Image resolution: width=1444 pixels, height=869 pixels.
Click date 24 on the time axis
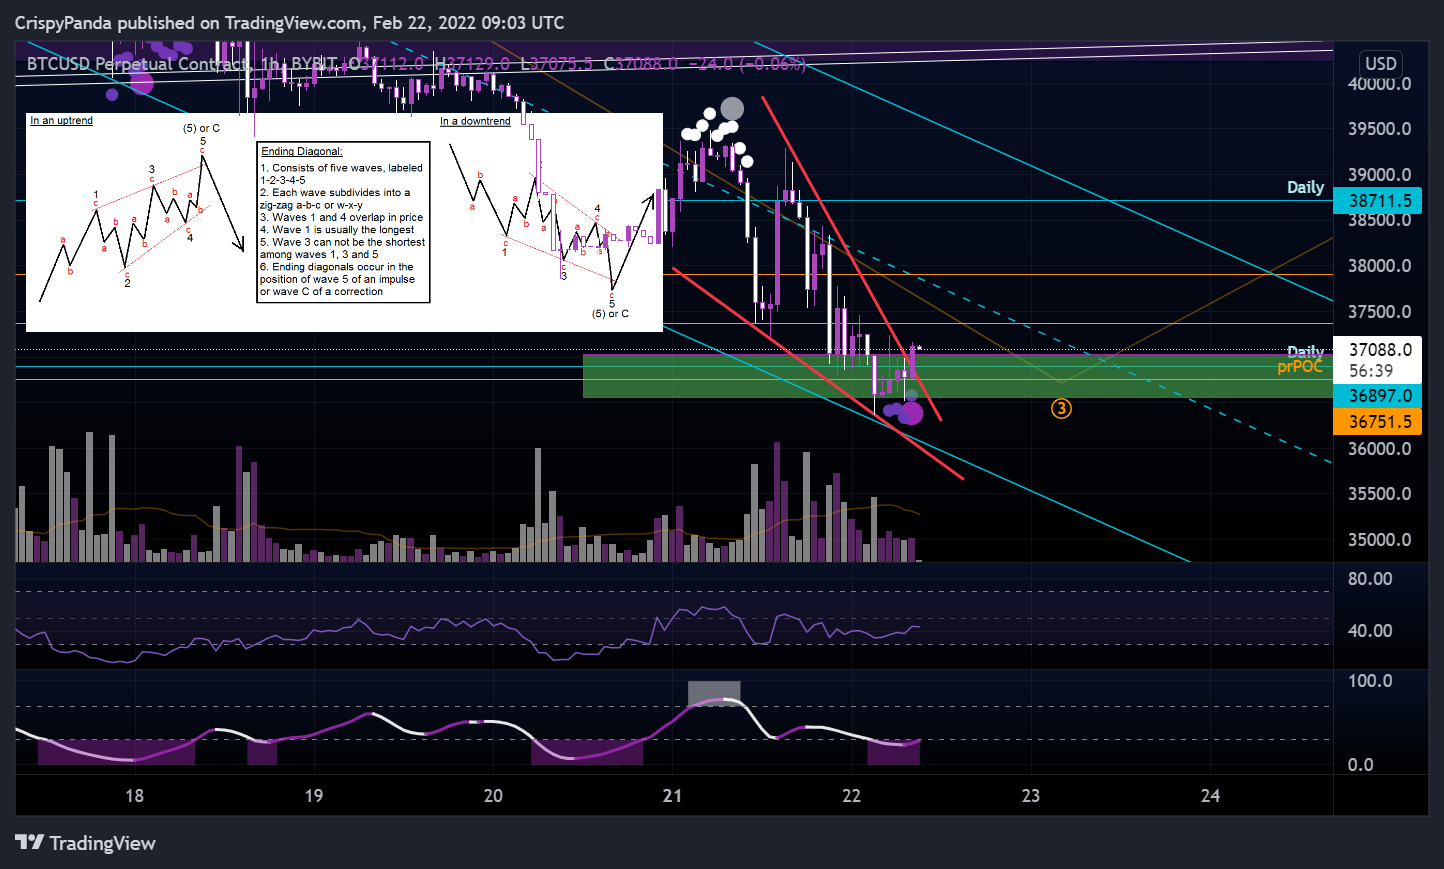(x=1210, y=796)
